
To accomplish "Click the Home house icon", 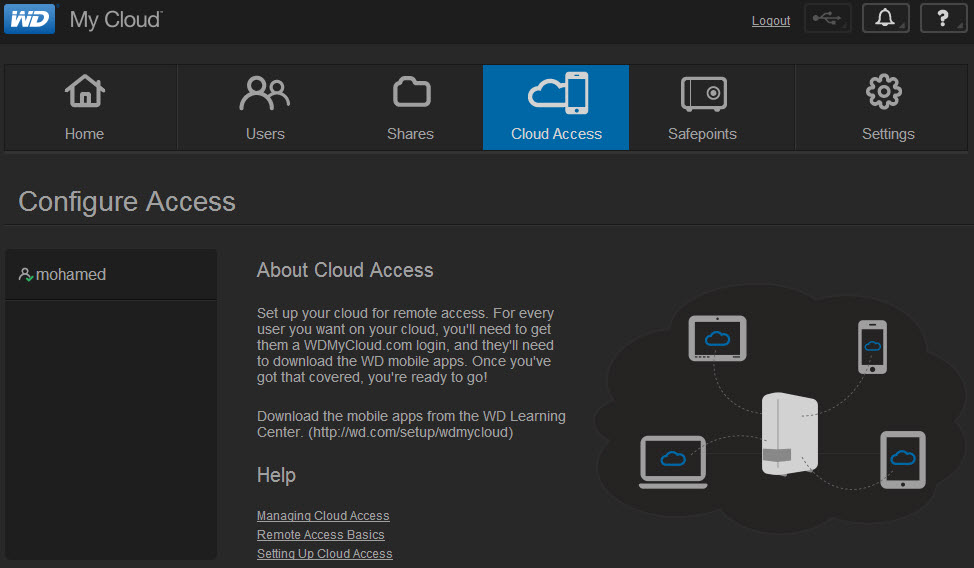I will [x=84, y=91].
